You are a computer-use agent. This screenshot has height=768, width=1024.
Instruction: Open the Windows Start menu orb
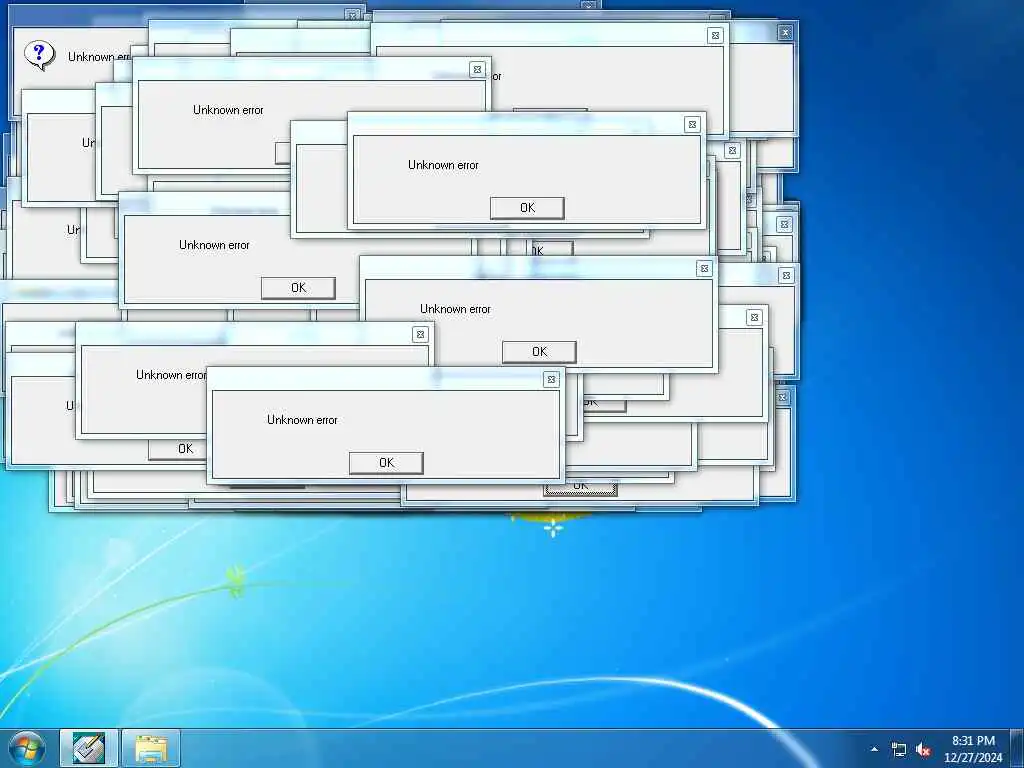27,748
